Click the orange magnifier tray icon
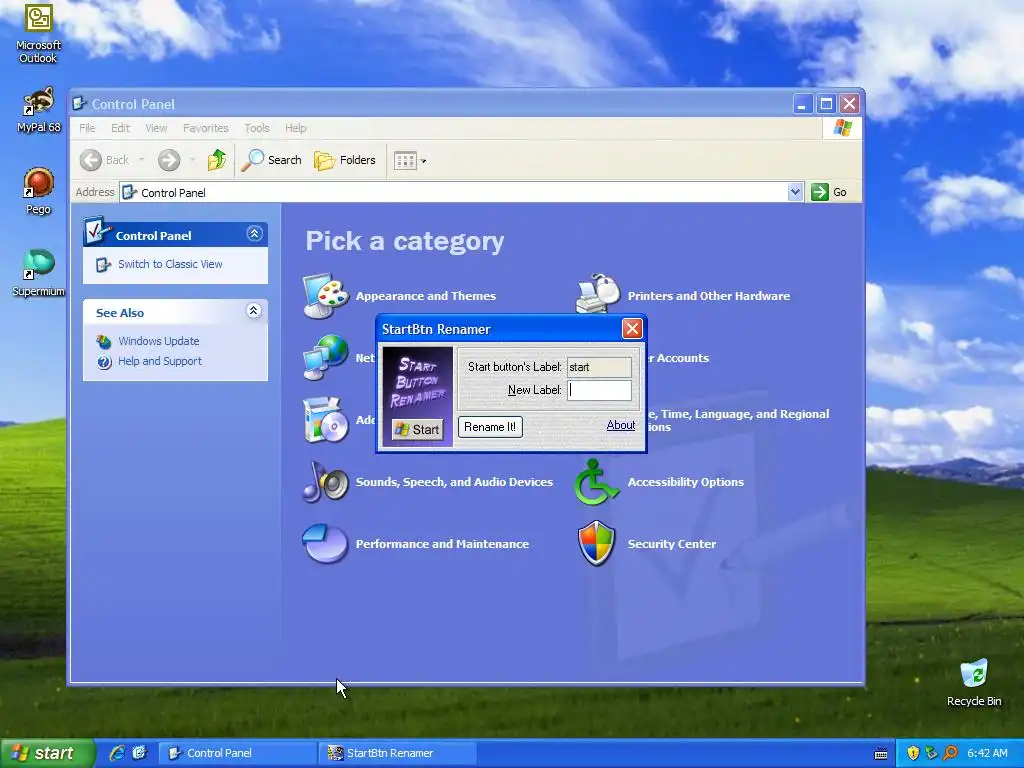The image size is (1024, 768). coord(950,753)
